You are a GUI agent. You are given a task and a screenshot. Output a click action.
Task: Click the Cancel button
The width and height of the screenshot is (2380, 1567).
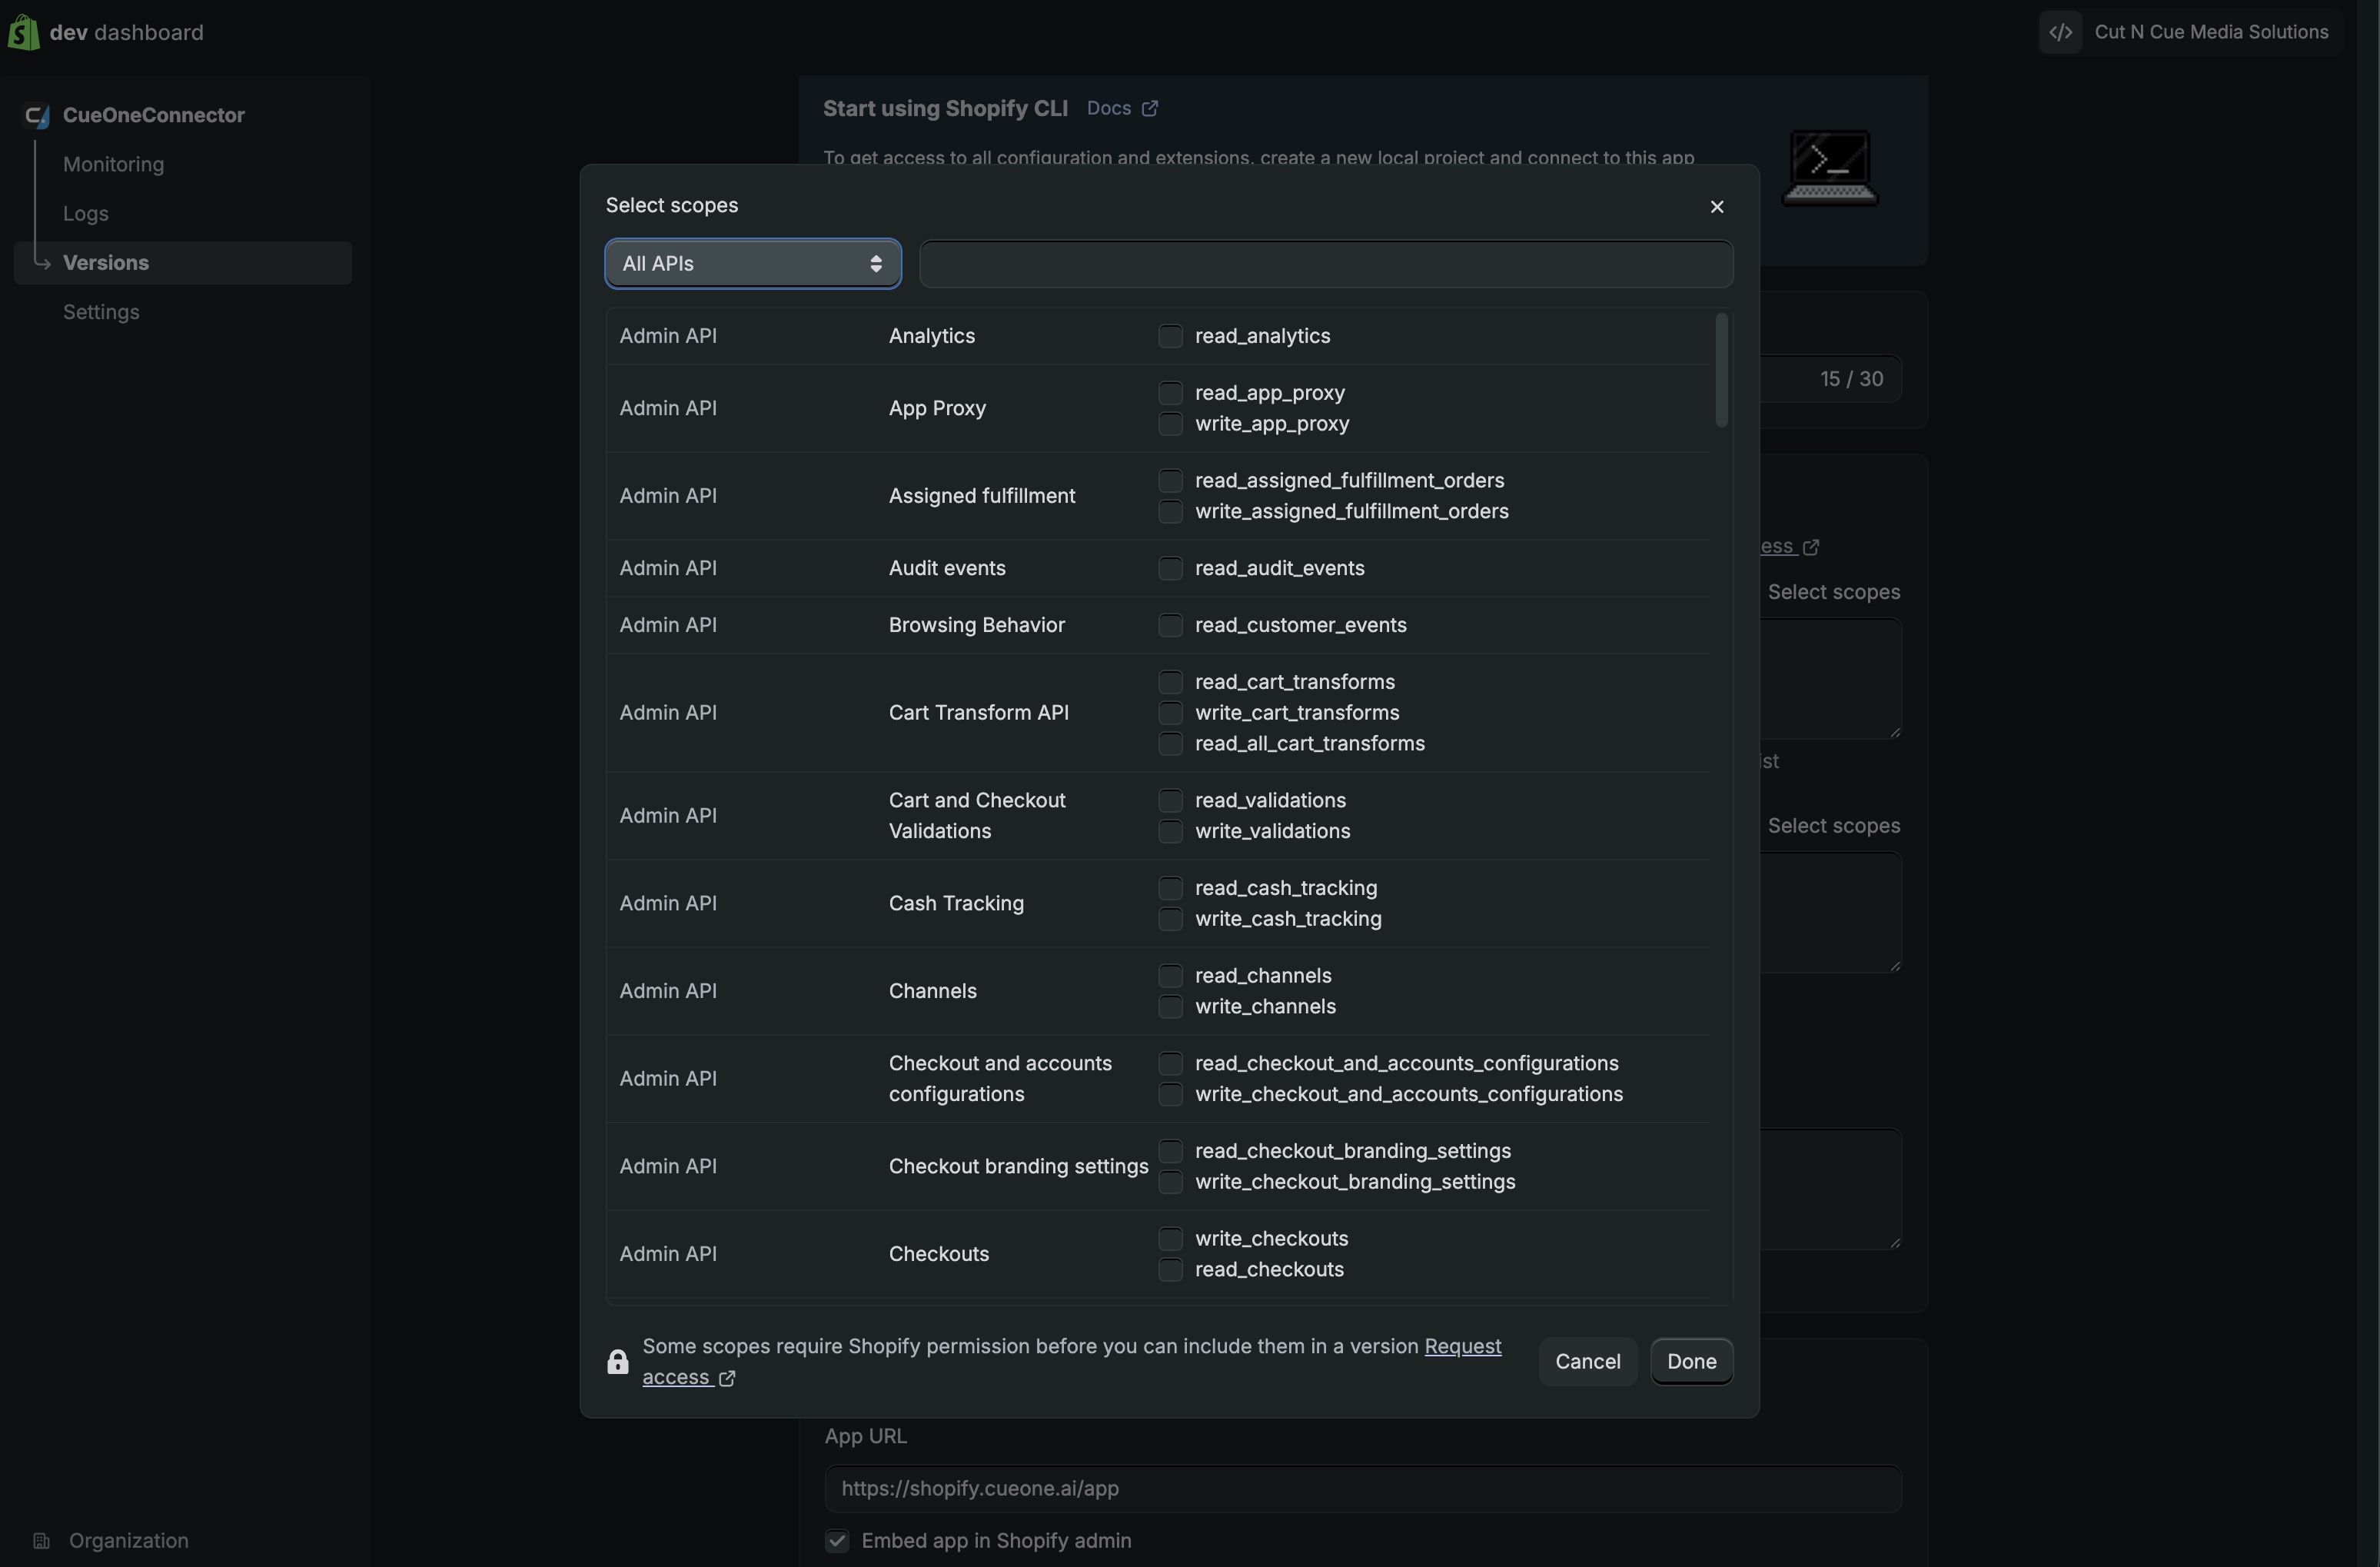tap(1587, 1362)
